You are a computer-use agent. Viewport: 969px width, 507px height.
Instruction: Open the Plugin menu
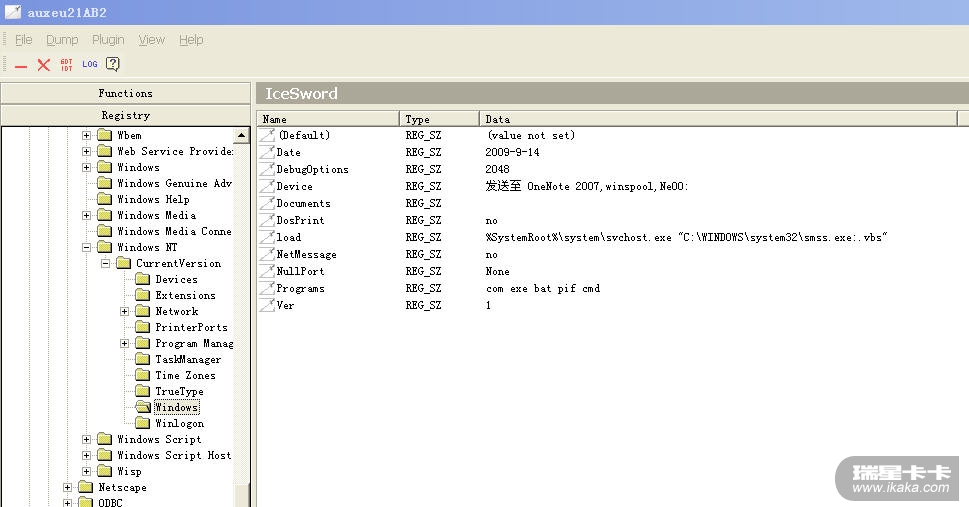pos(108,40)
